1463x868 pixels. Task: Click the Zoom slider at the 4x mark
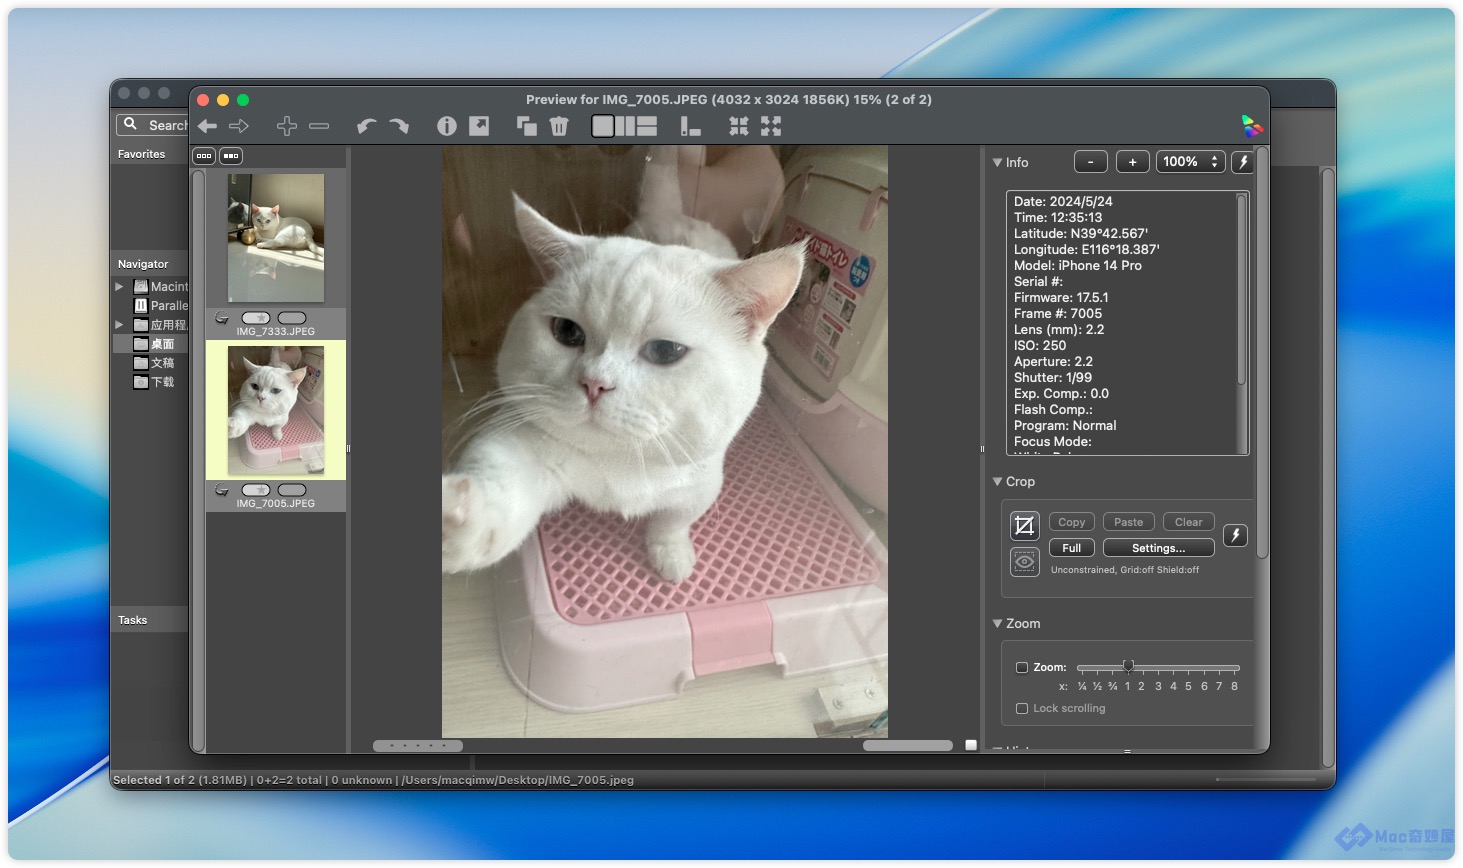click(1174, 668)
